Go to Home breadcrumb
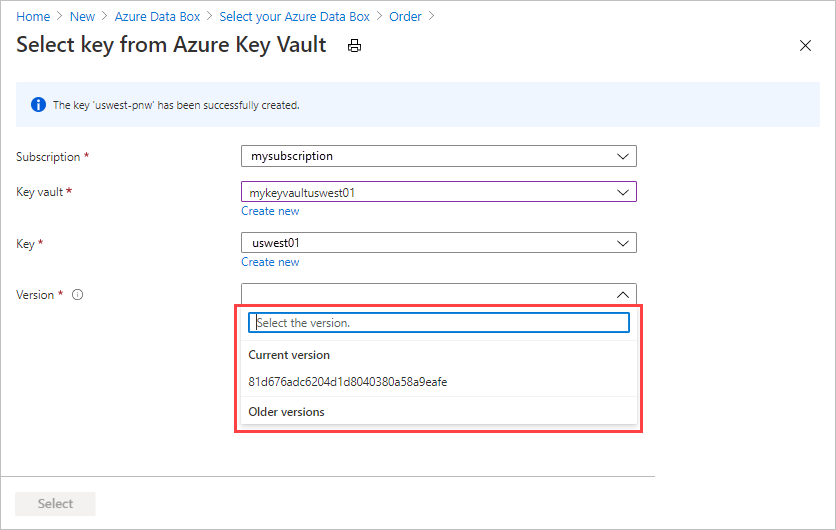 point(33,17)
